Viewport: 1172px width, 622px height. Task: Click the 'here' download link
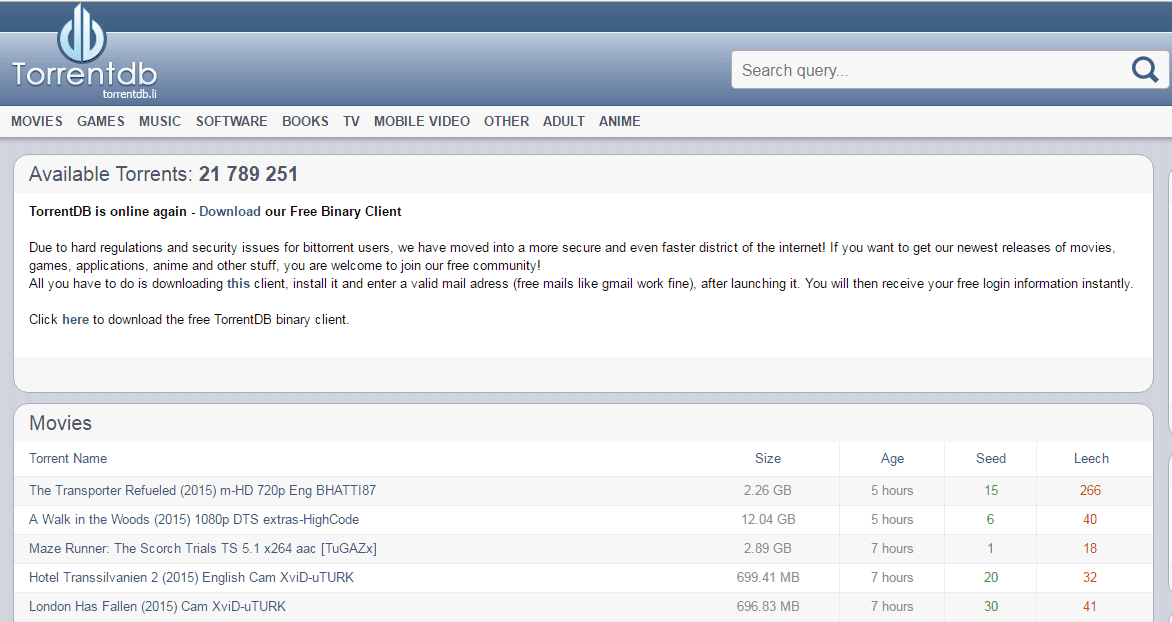click(x=75, y=319)
